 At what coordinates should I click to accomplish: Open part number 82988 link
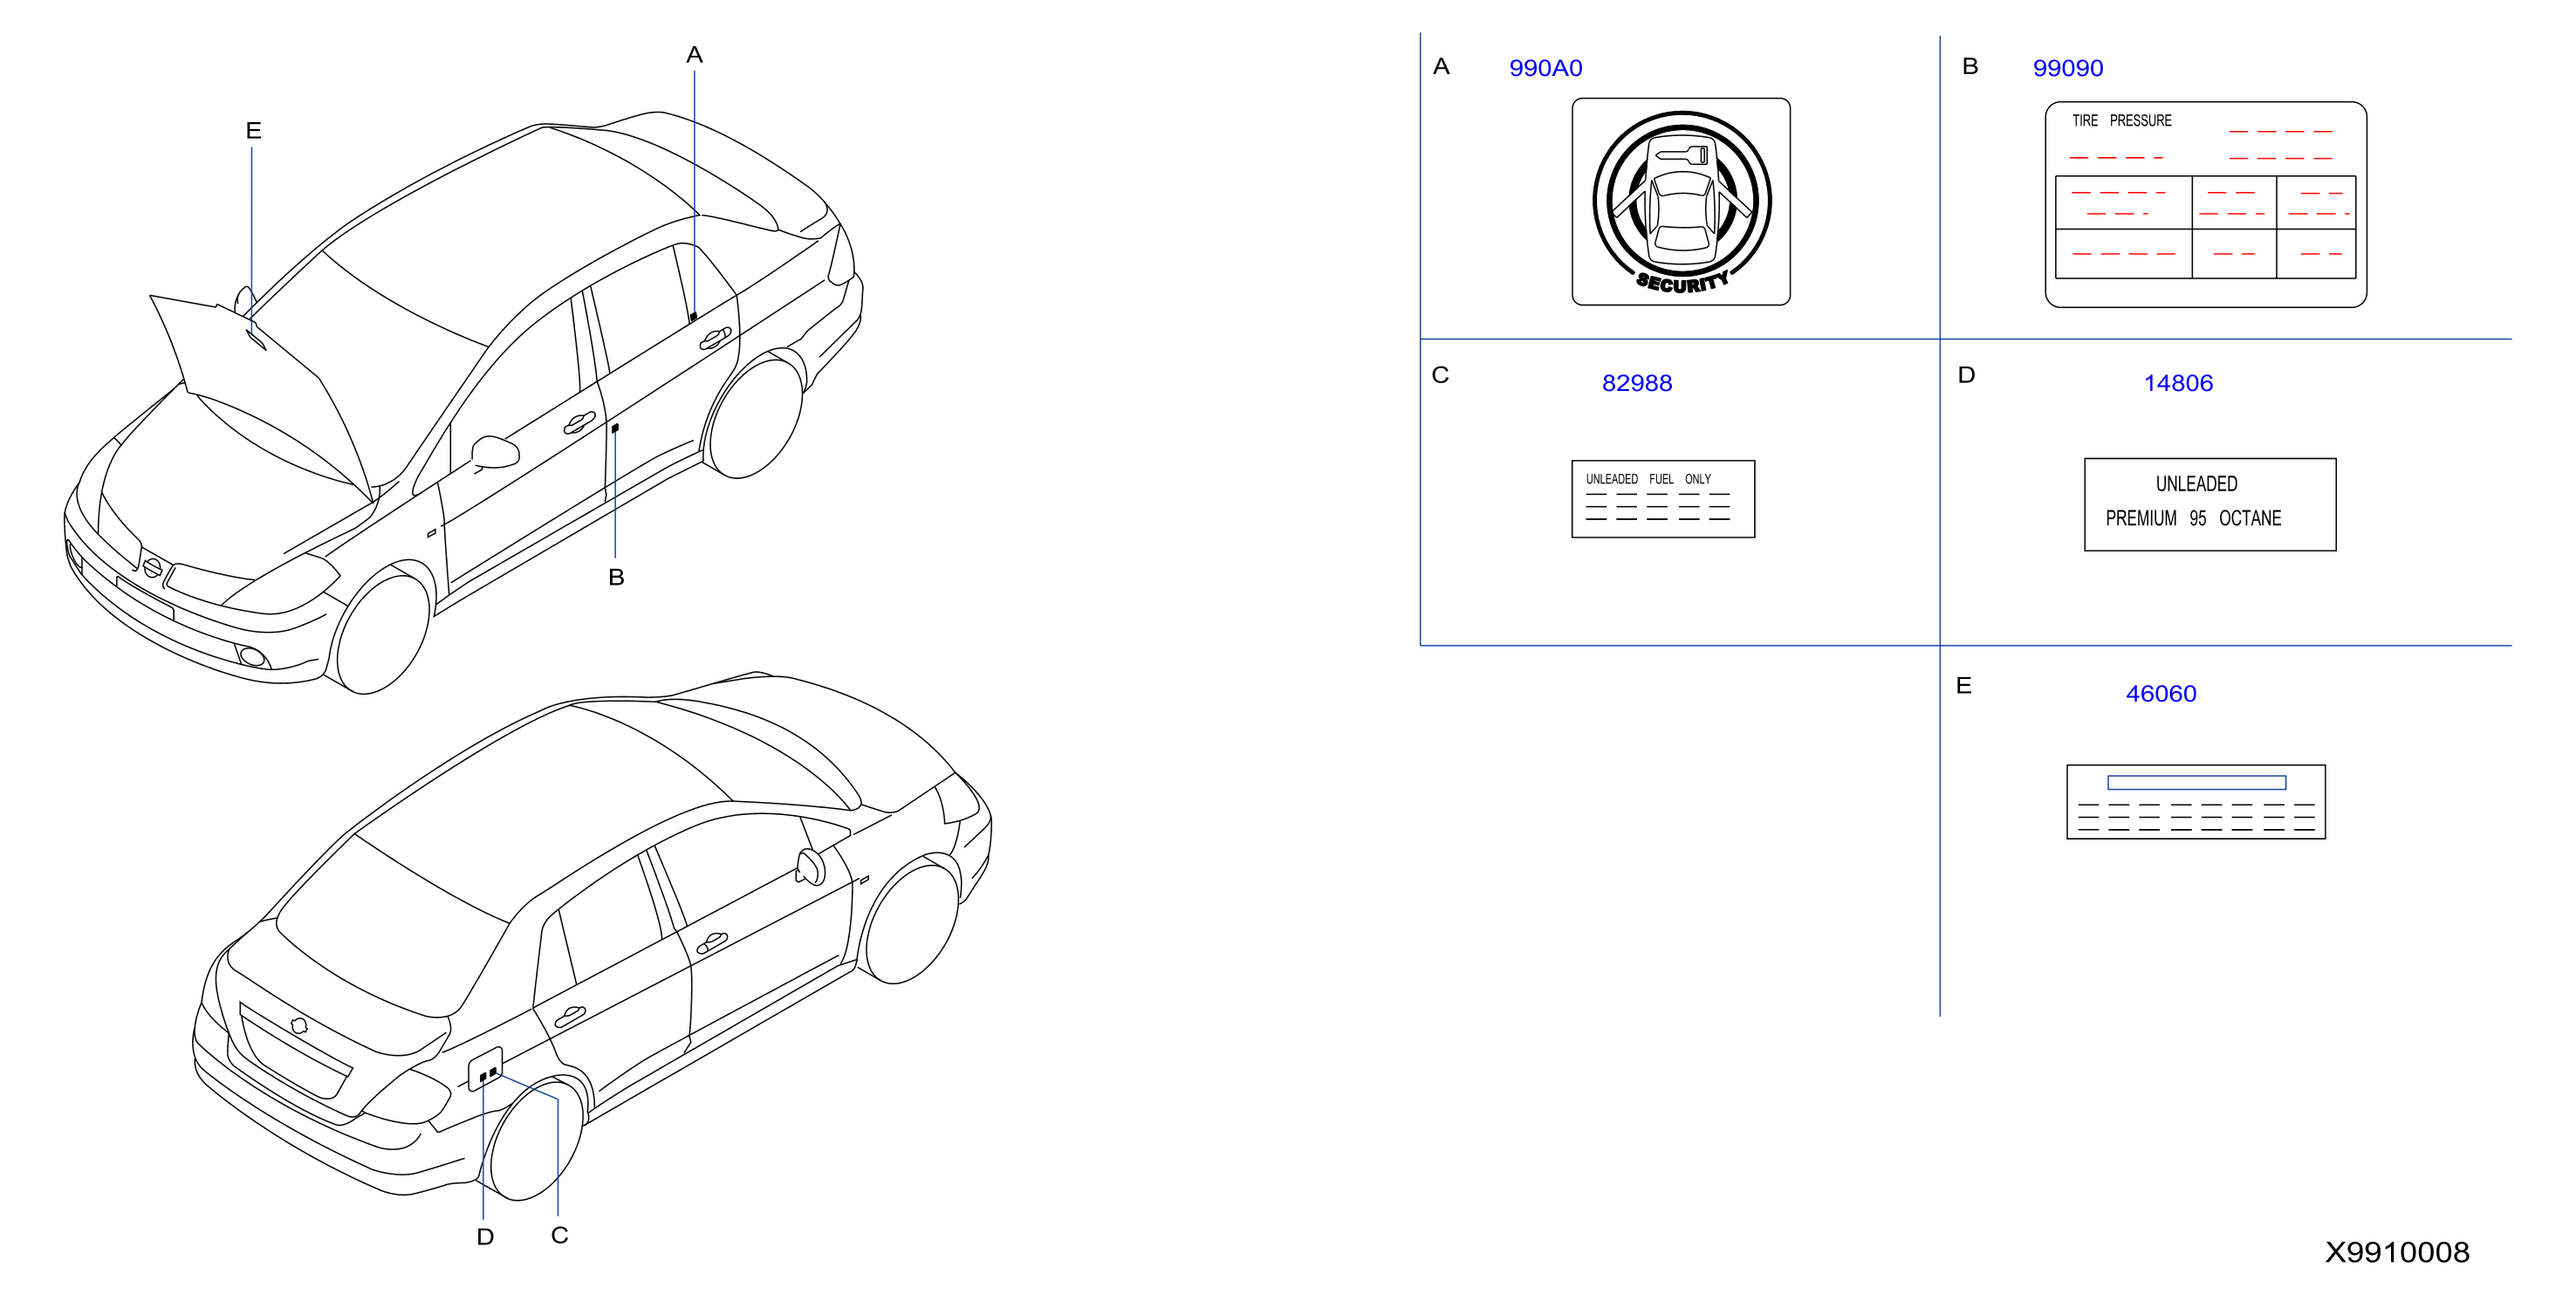point(1636,383)
